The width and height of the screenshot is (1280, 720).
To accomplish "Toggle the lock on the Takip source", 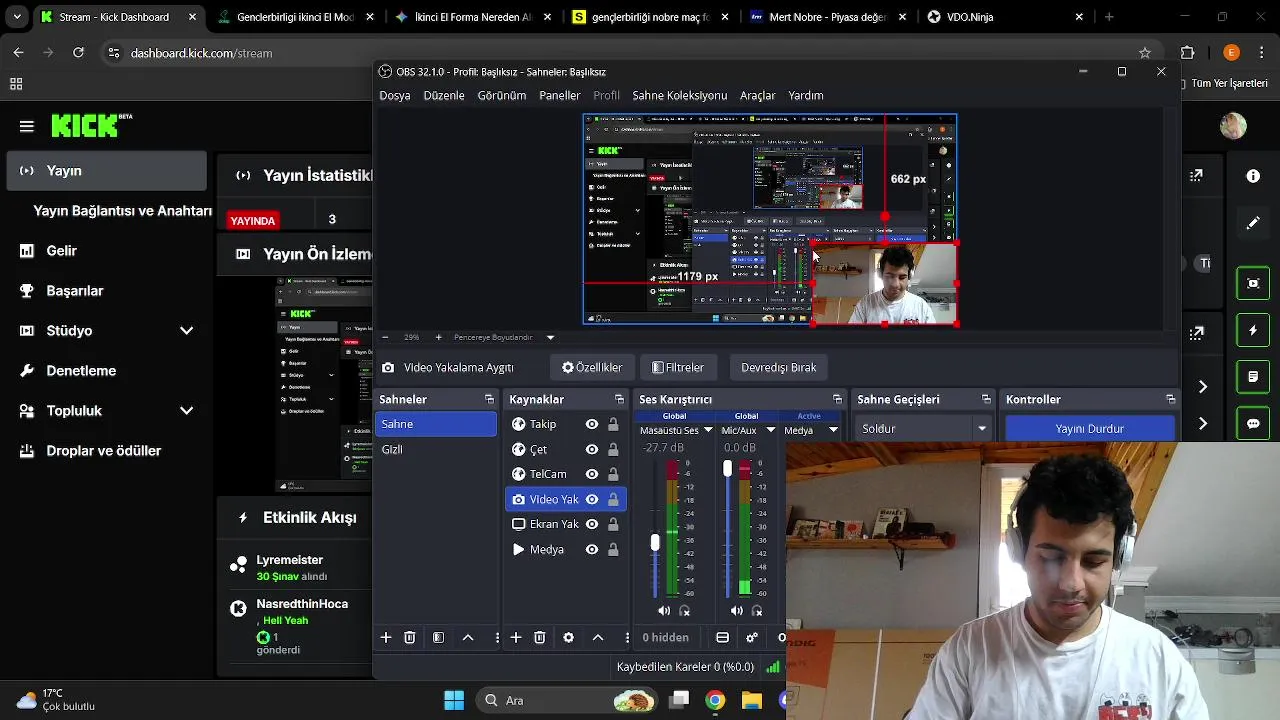I will click(613, 424).
